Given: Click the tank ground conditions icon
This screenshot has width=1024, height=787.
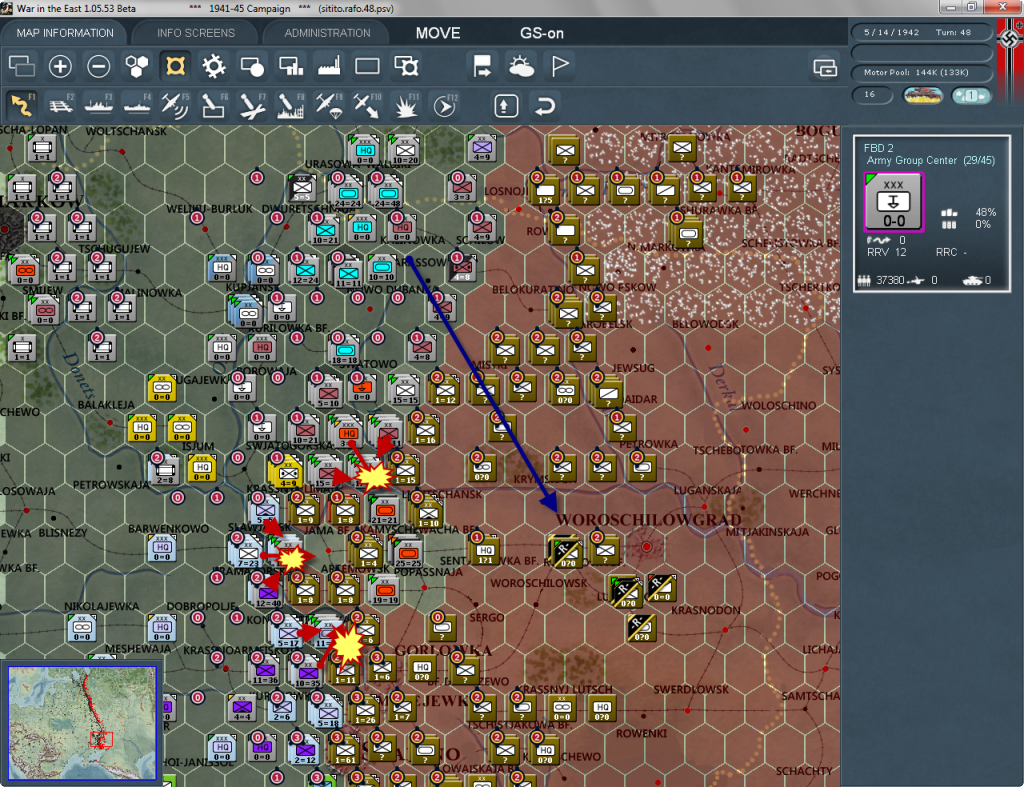Looking at the screenshot, I should (922, 95).
